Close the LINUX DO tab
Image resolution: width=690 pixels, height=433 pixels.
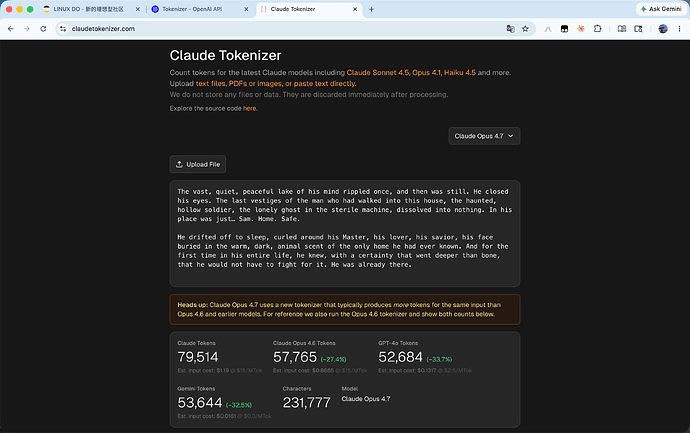tap(138, 9)
